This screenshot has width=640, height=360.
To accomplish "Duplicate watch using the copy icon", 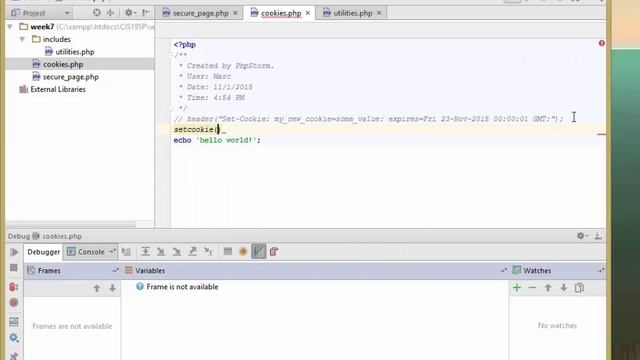I will click(579, 288).
